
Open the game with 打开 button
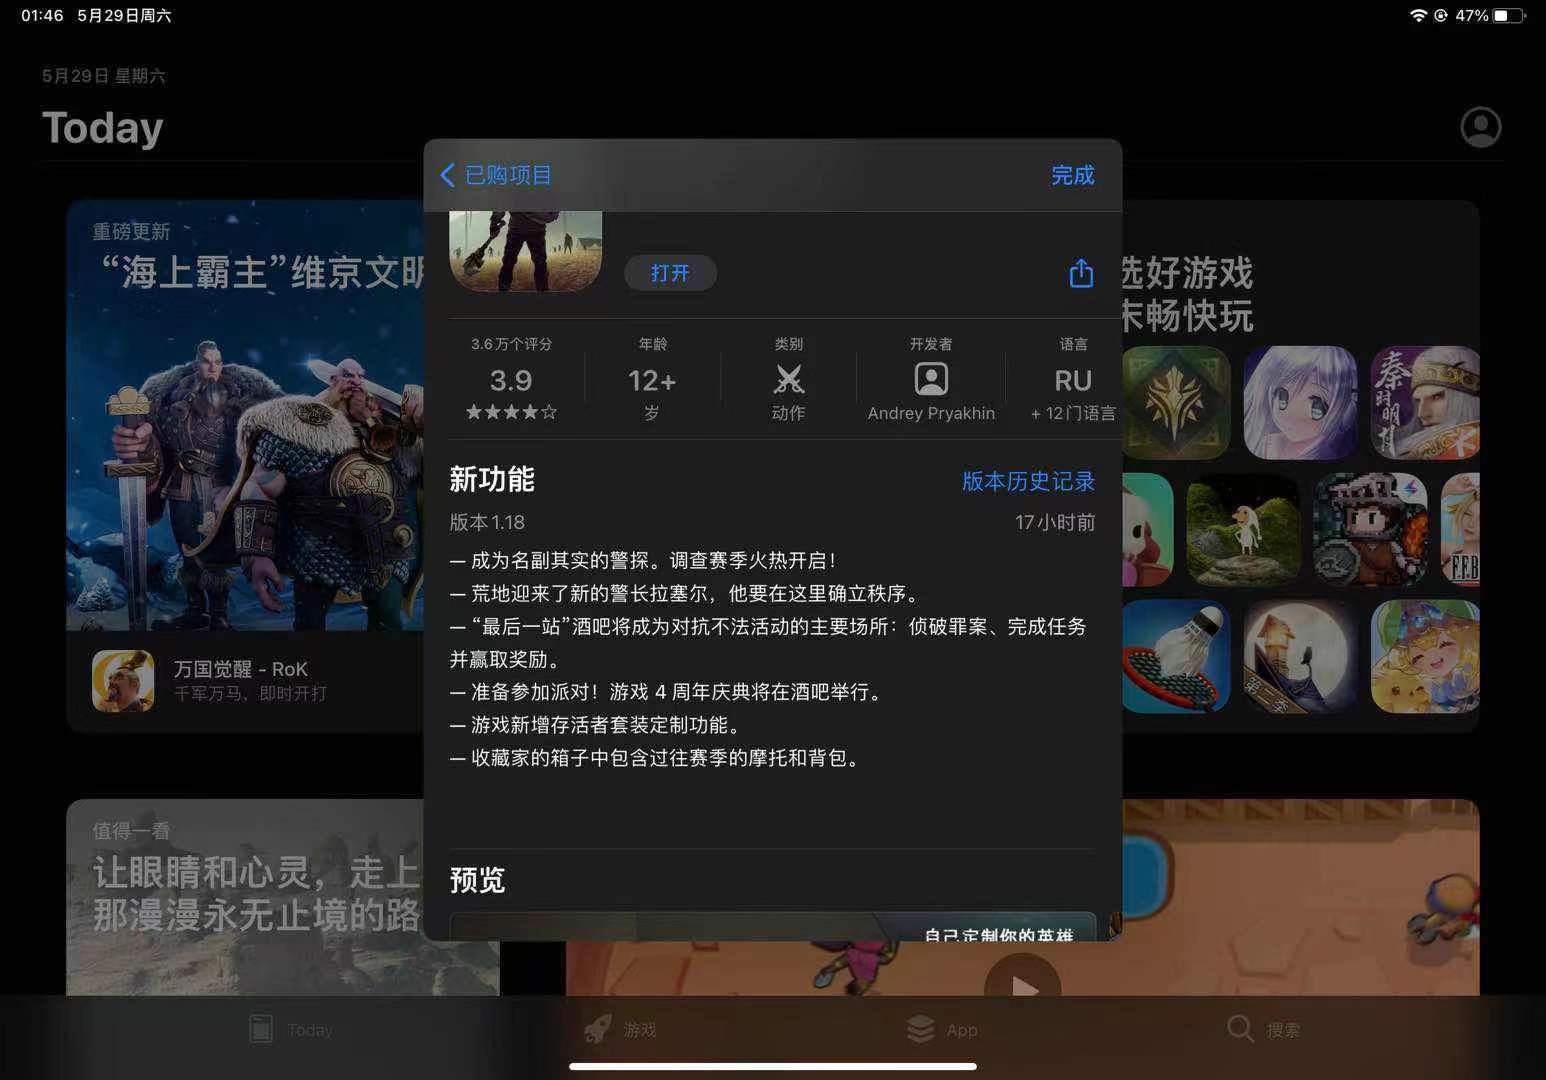(x=670, y=273)
